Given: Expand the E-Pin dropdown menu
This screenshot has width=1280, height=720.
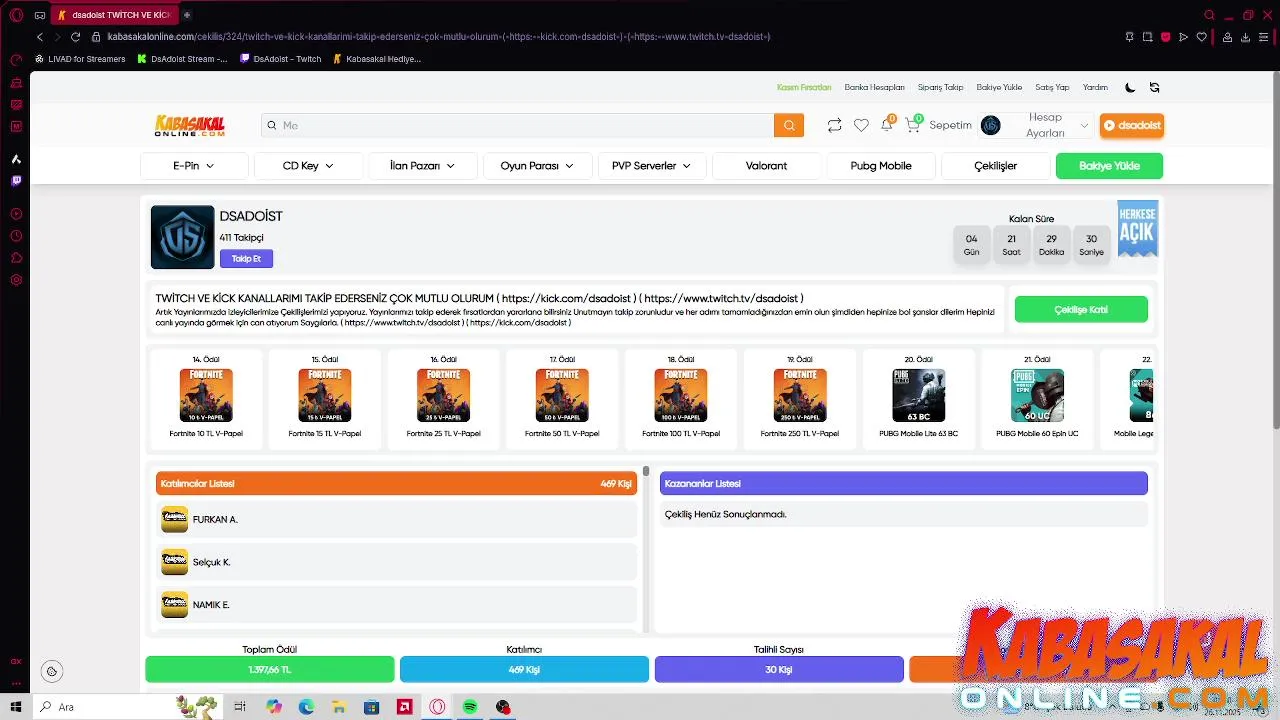Looking at the screenshot, I should pyautogui.click(x=194, y=166).
